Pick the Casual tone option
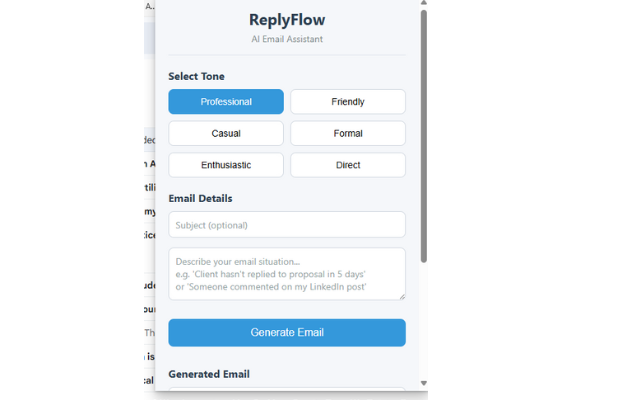This screenshot has height=400, width=640. (x=226, y=133)
